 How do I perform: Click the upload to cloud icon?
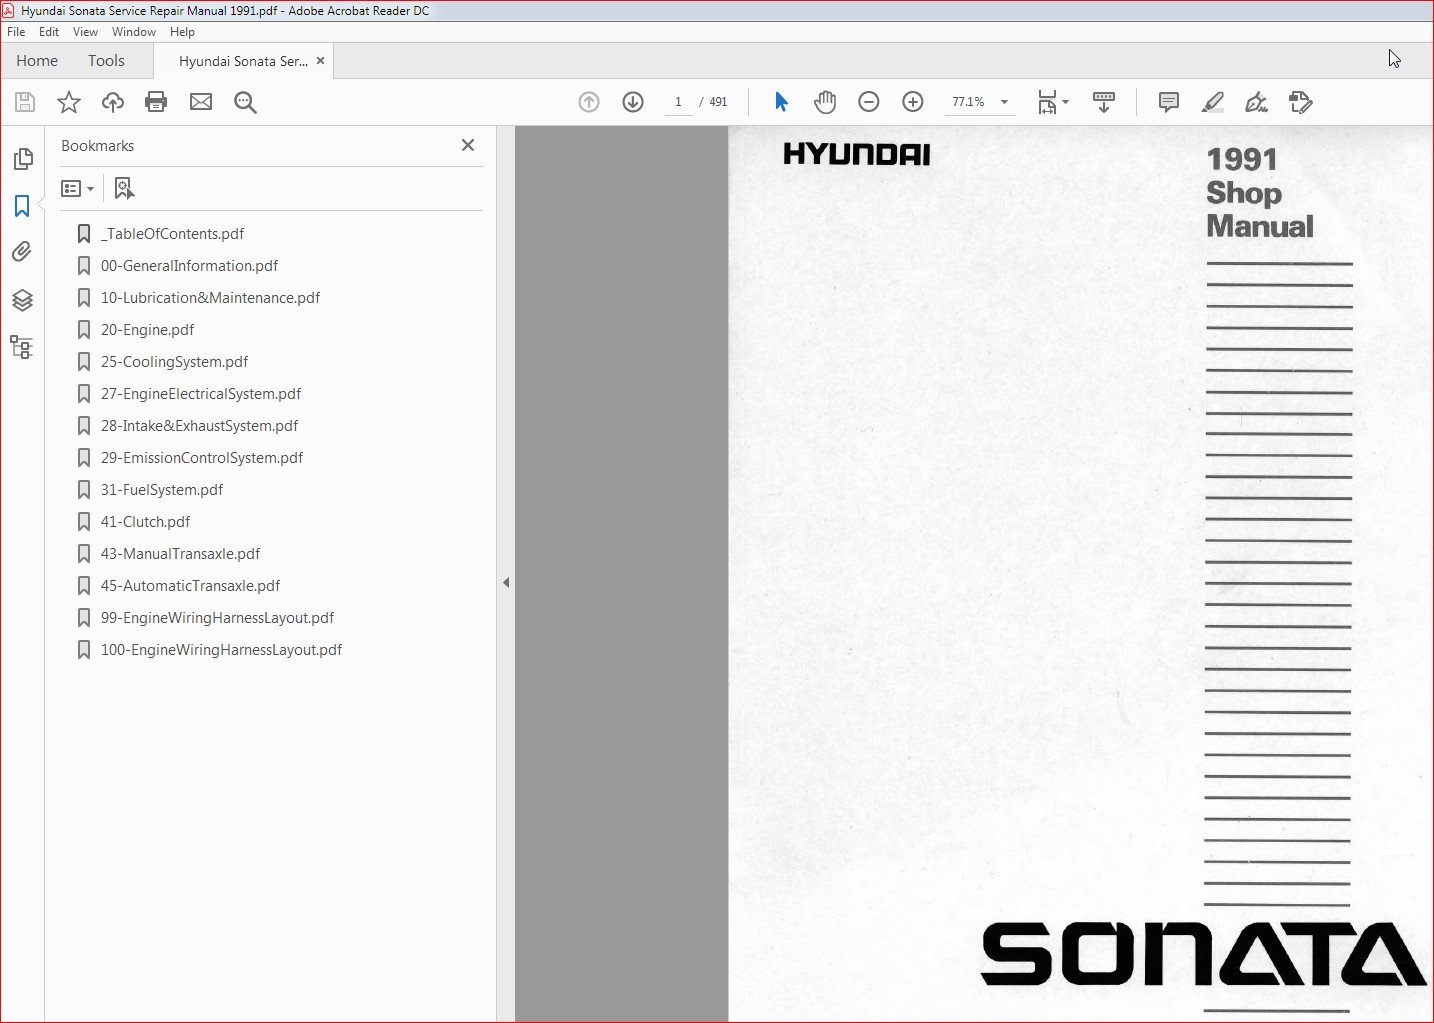[113, 102]
